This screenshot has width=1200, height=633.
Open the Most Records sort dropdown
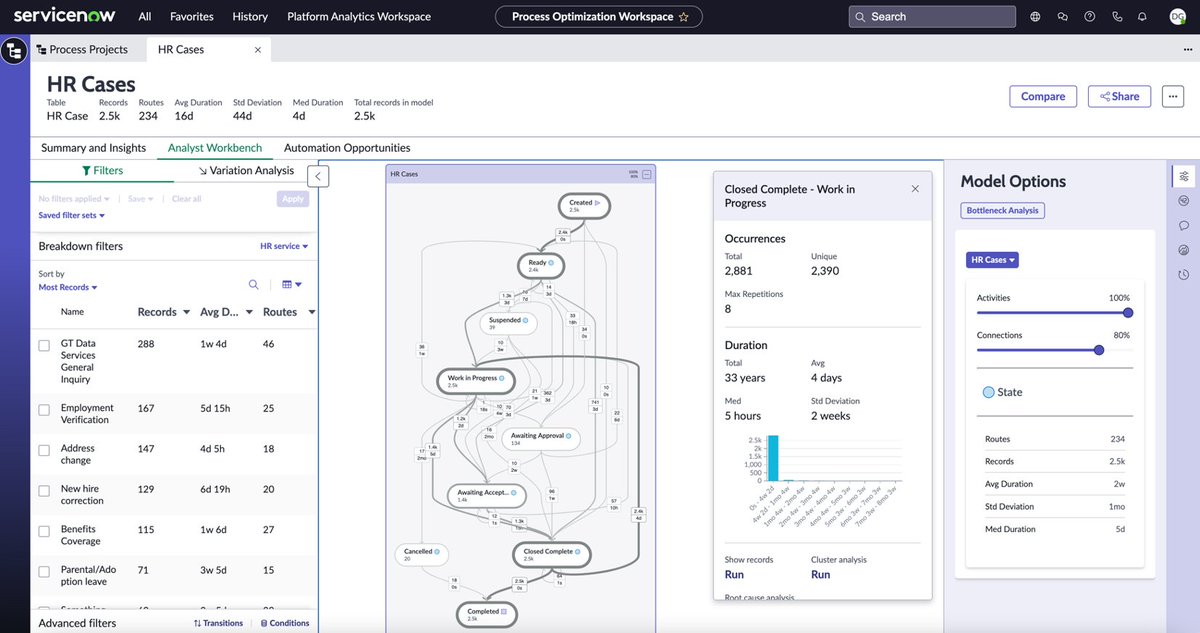(x=68, y=287)
